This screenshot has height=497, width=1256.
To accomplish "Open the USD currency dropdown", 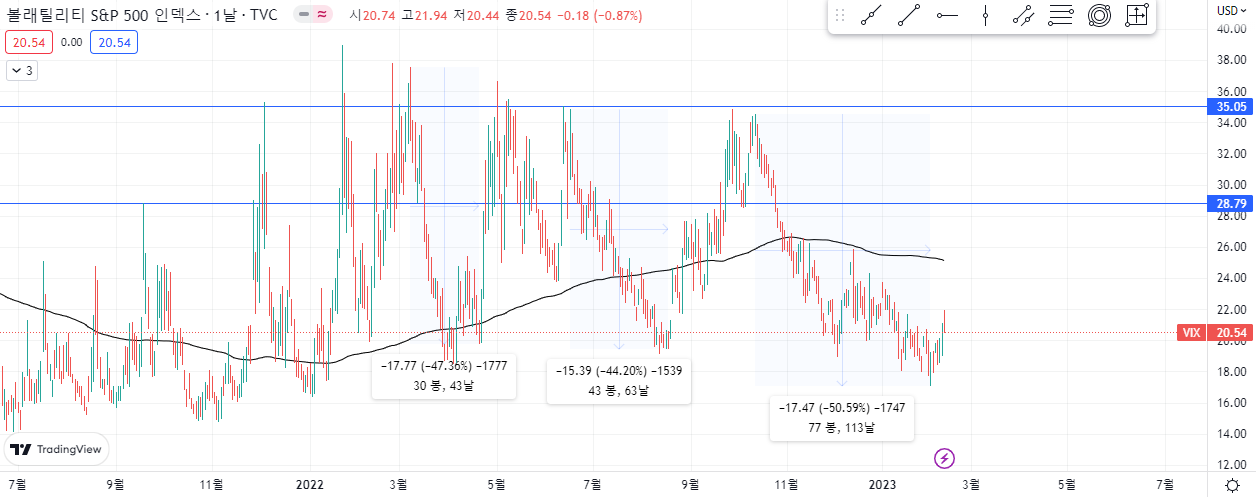I will 1231,10.
